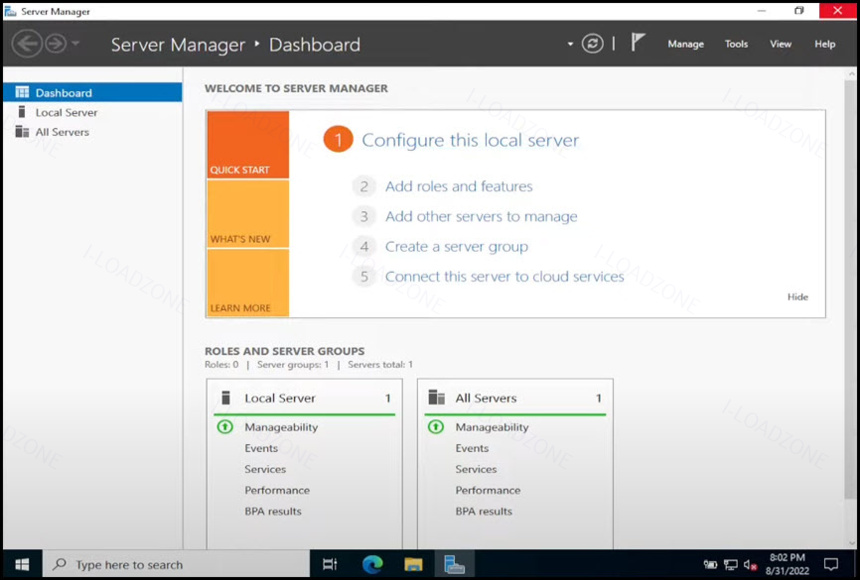Viewport: 860px width, 580px height.
Task: Open Task View on taskbar
Action: 330,564
